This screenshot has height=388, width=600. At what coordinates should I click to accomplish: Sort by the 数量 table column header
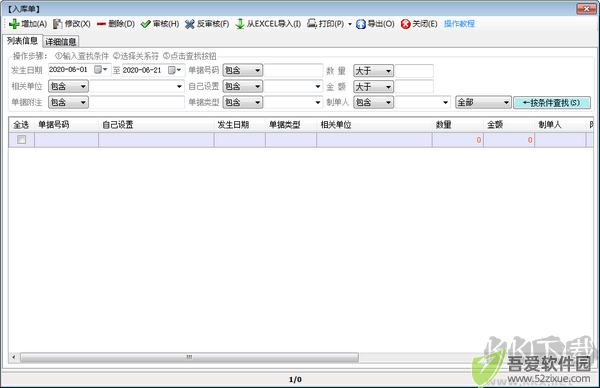(458, 125)
